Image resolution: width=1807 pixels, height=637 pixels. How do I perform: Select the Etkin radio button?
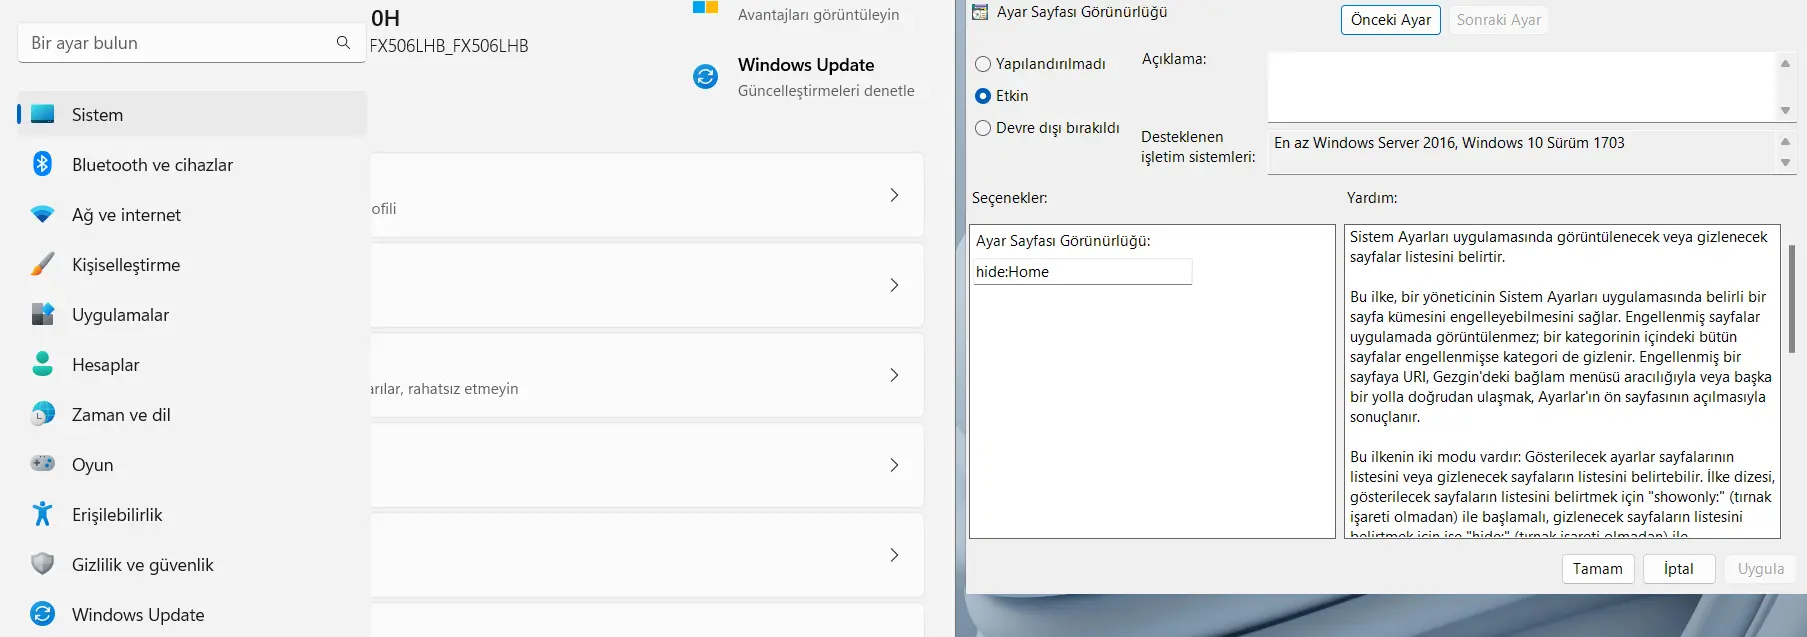(983, 96)
